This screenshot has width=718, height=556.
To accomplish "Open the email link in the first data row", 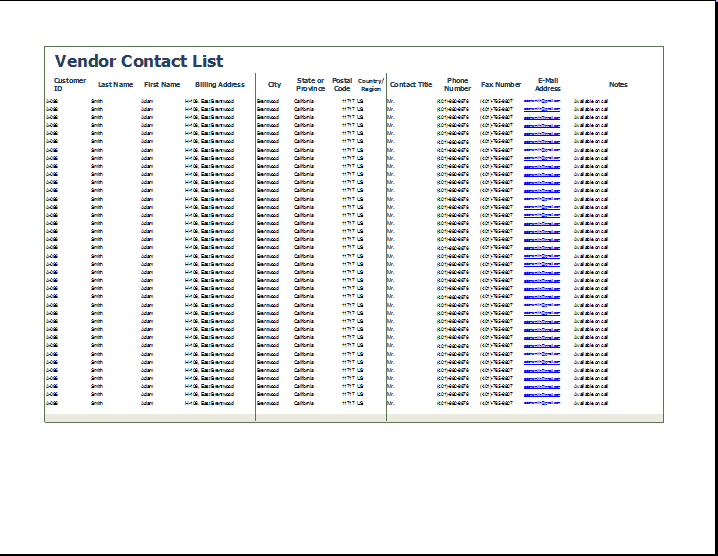I will [x=542, y=101].
